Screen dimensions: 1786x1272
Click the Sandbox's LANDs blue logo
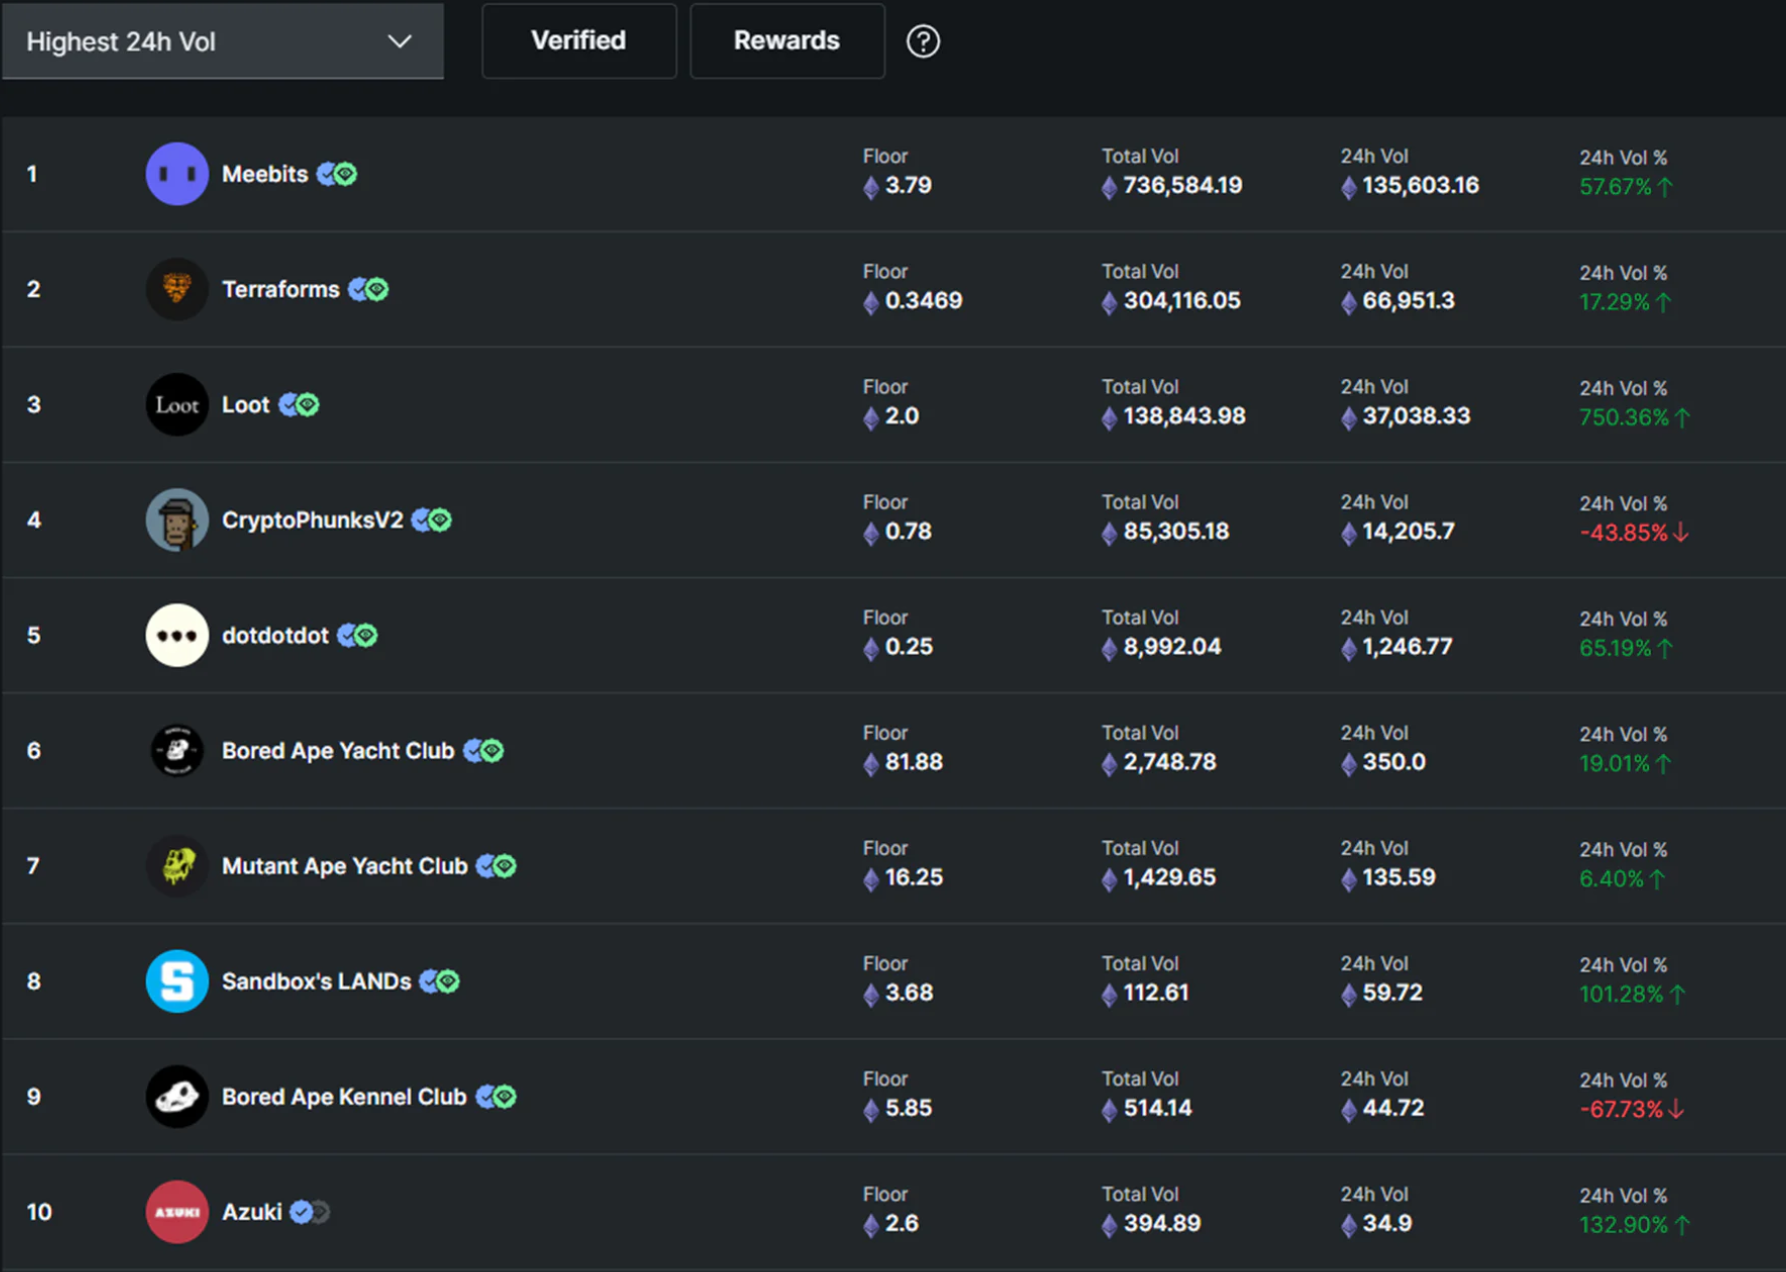pos(177,981)
